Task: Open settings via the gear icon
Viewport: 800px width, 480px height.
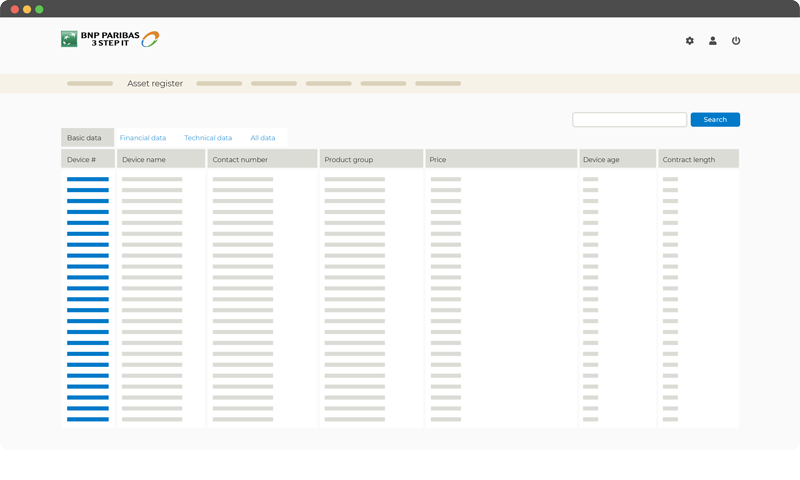Action: tap(689, 41)
